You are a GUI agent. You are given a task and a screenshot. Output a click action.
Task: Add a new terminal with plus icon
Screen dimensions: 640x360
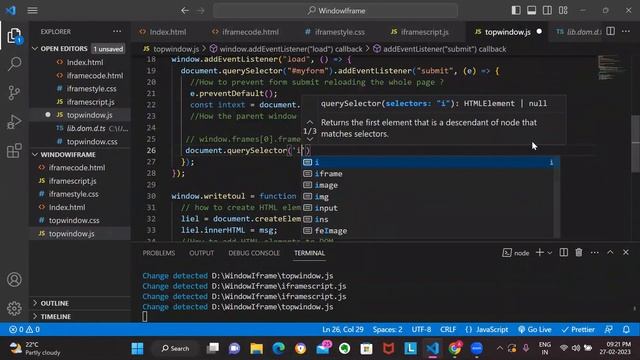pyautogui.click(x=540, y=253)
